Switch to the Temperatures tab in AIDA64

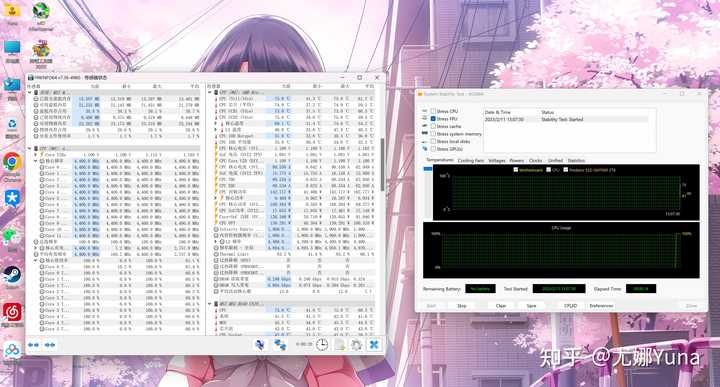pyautogui.click(x=440, y=160)
